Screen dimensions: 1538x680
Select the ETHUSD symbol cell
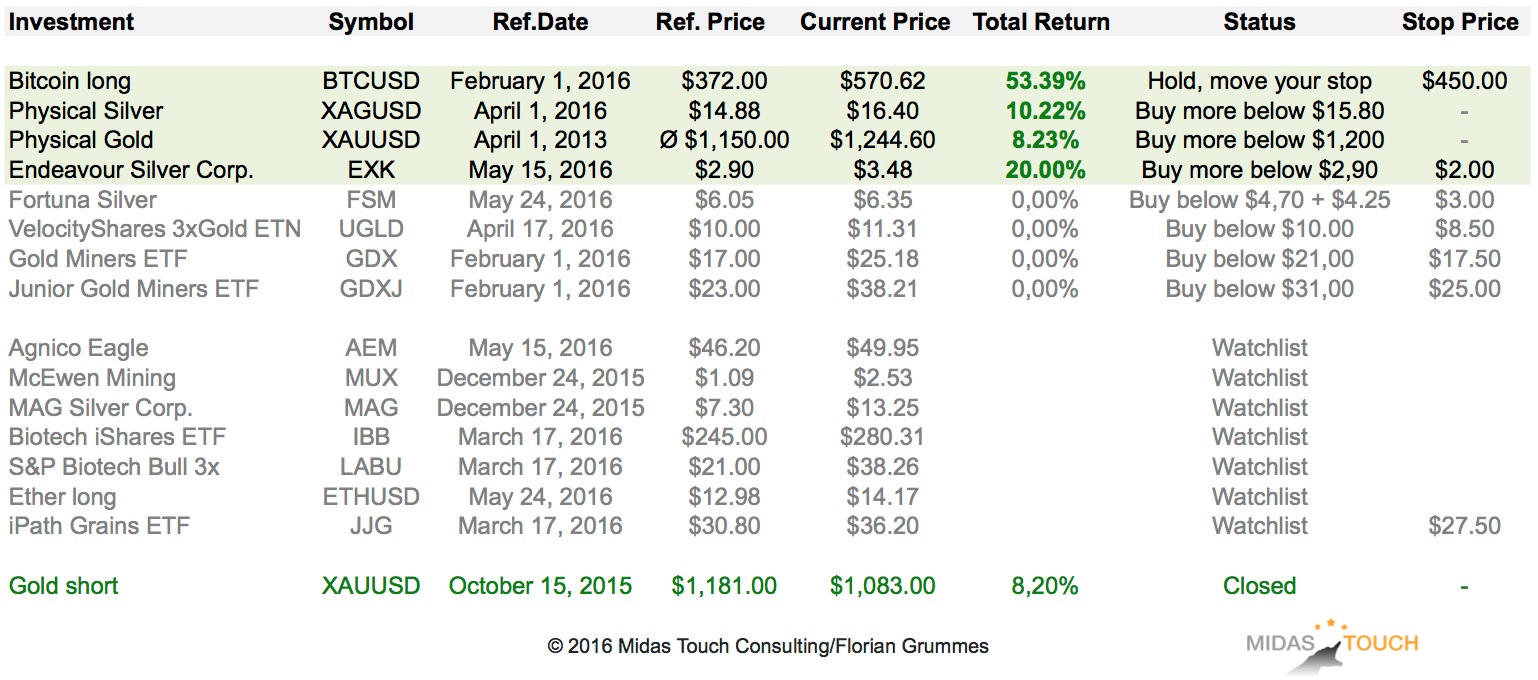click(371, 497)
